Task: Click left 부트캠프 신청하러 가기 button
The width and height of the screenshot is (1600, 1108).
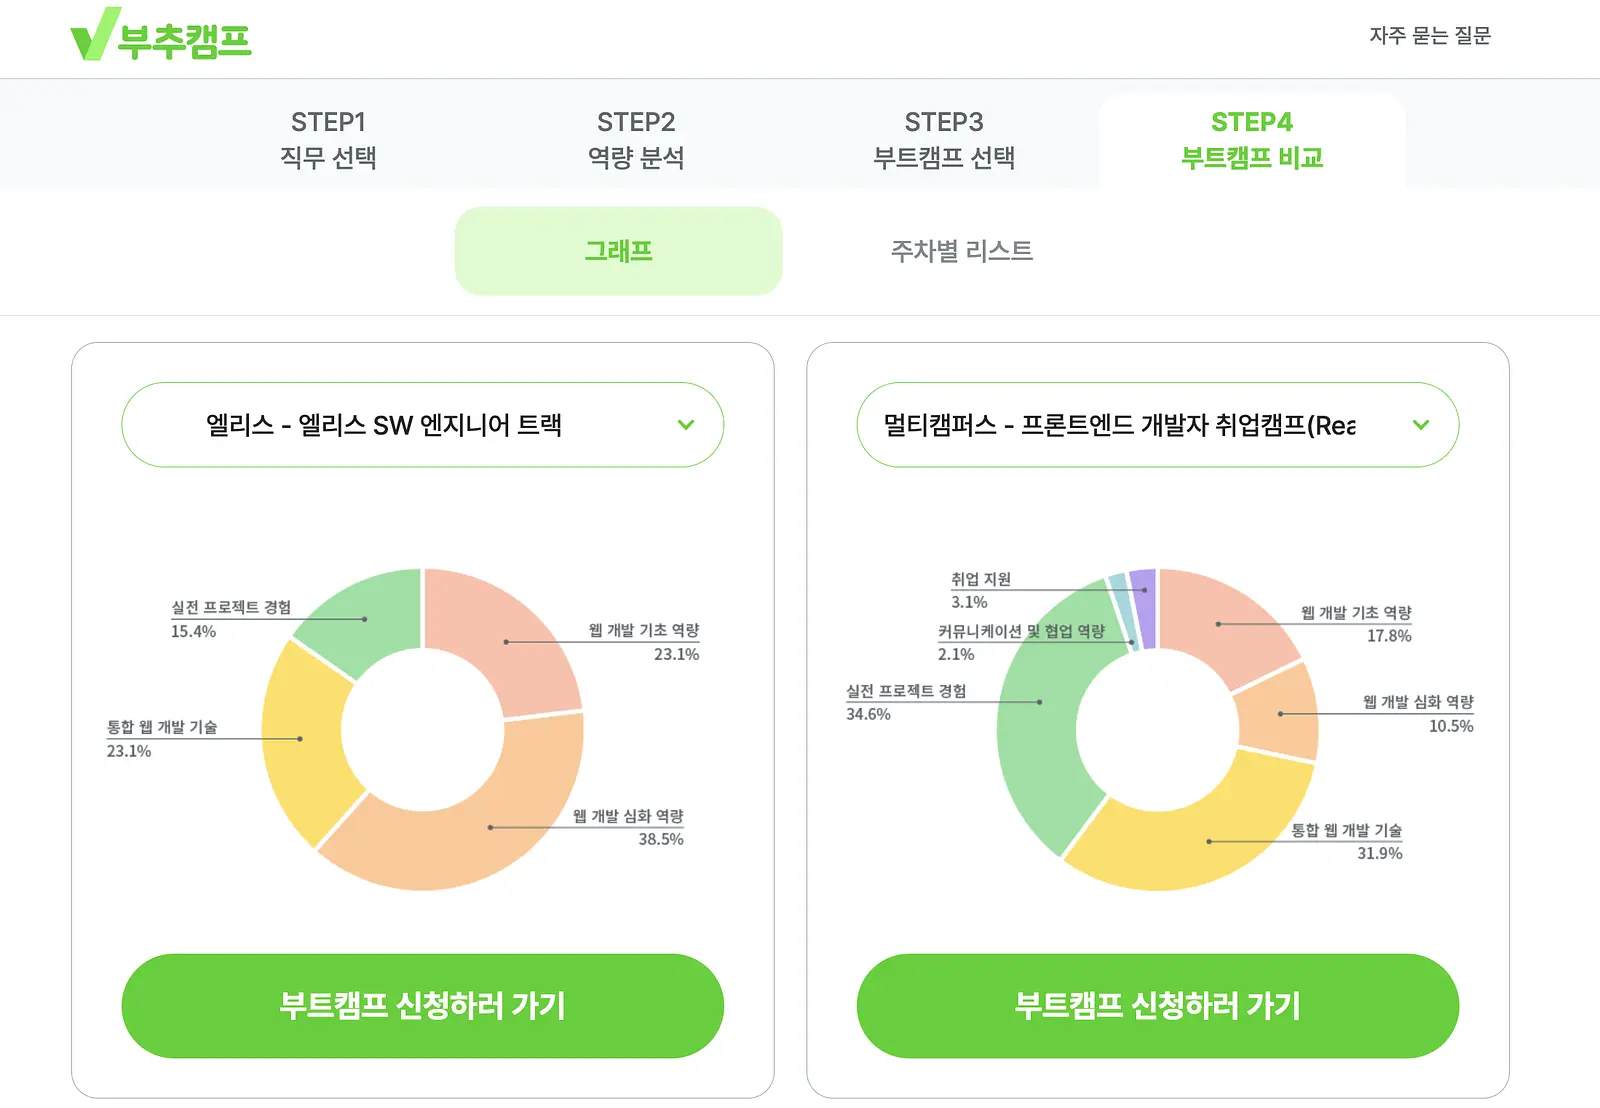Action: pos(423,1006)
